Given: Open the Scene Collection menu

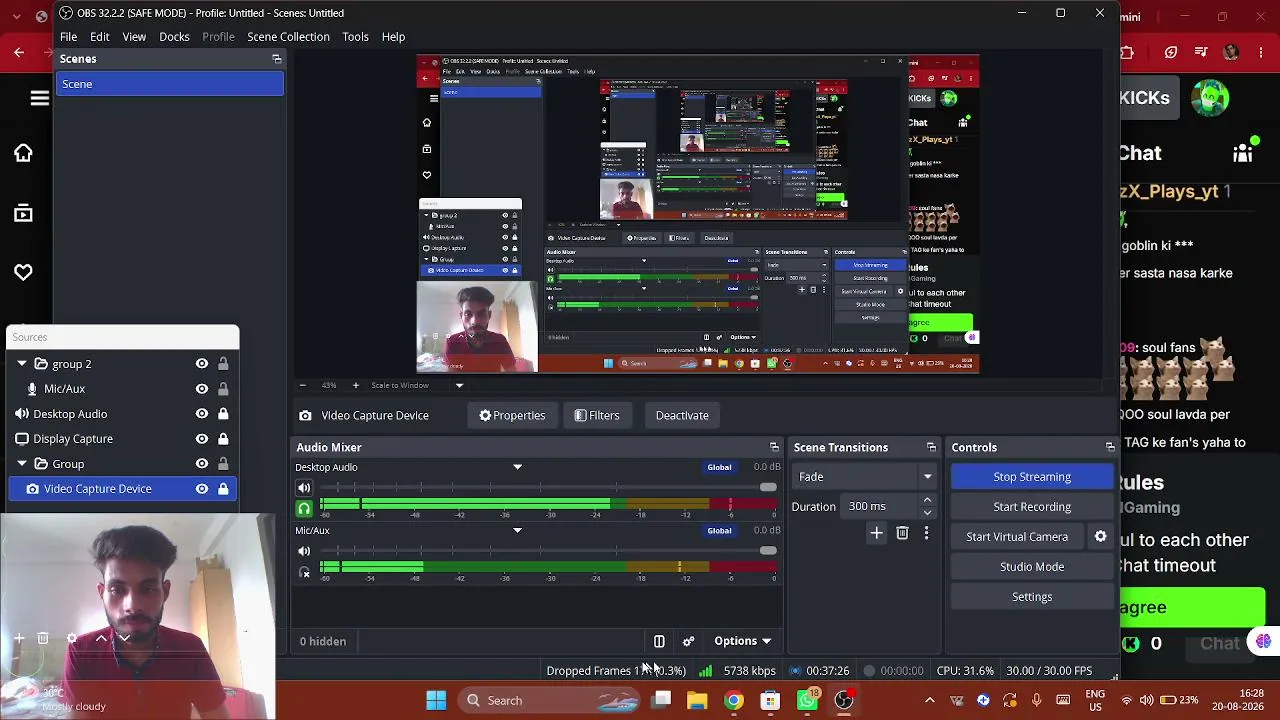Looking at the screenshot, I should pos(288,37).
